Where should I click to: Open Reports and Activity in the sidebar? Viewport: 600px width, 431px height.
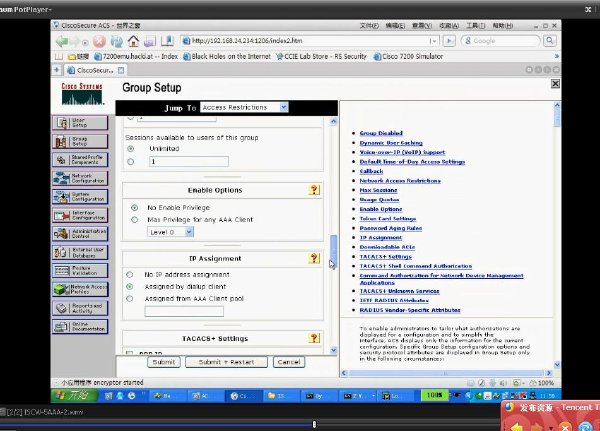coord(80,308)
